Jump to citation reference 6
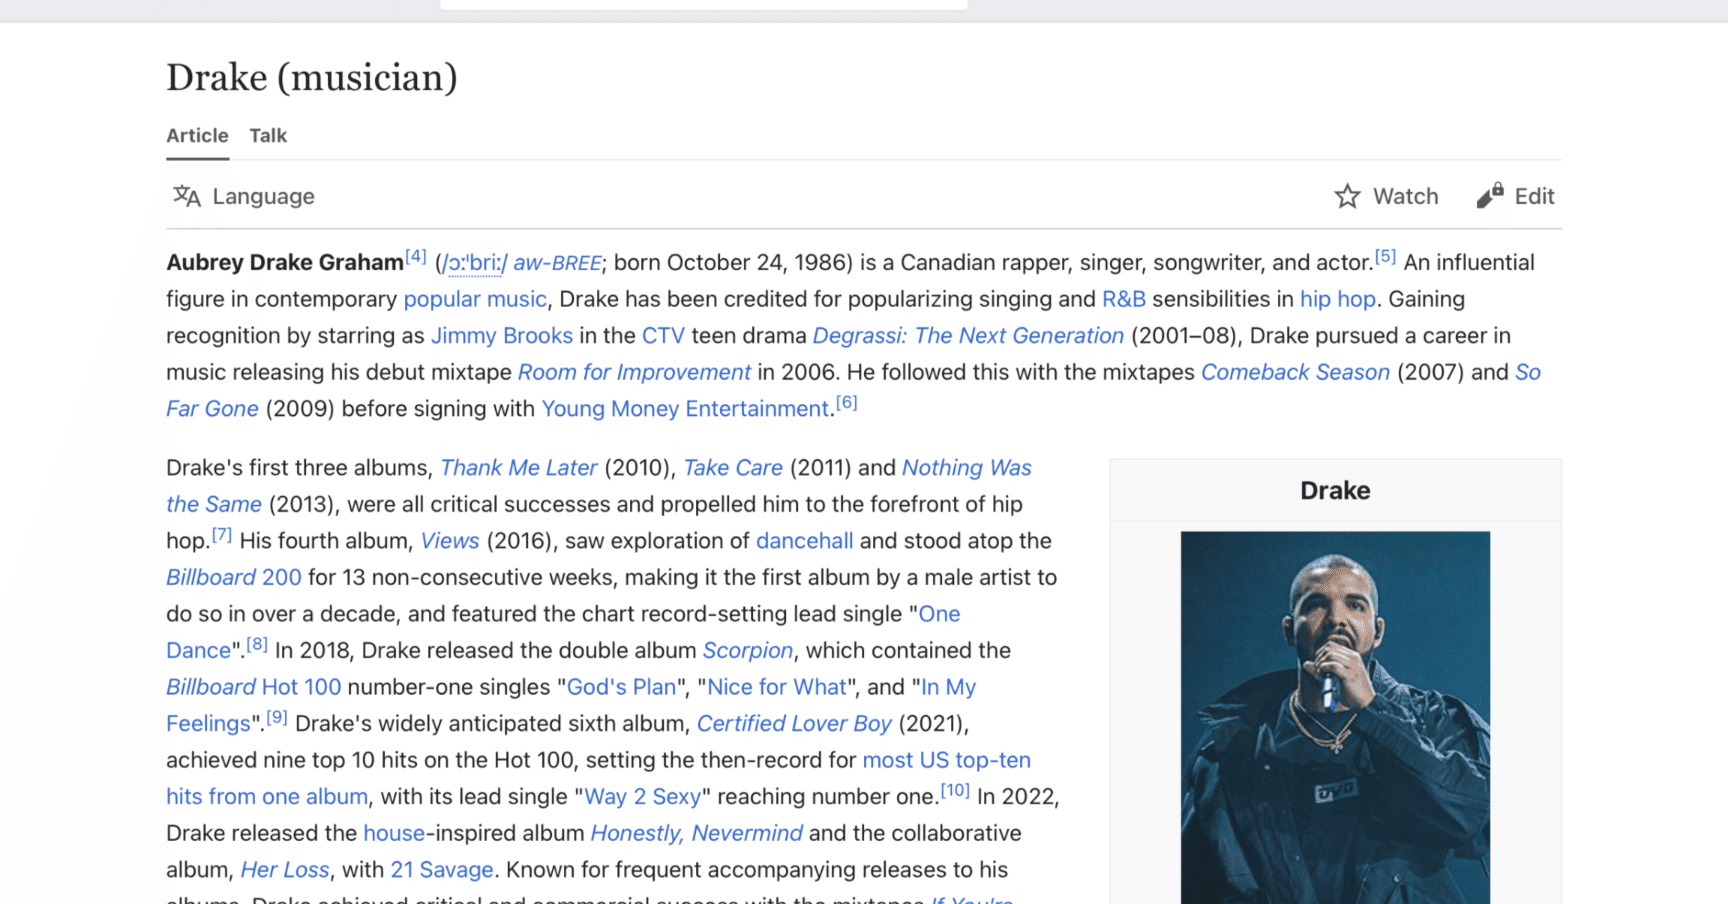Screen dimensions: 1728x904 847,402
